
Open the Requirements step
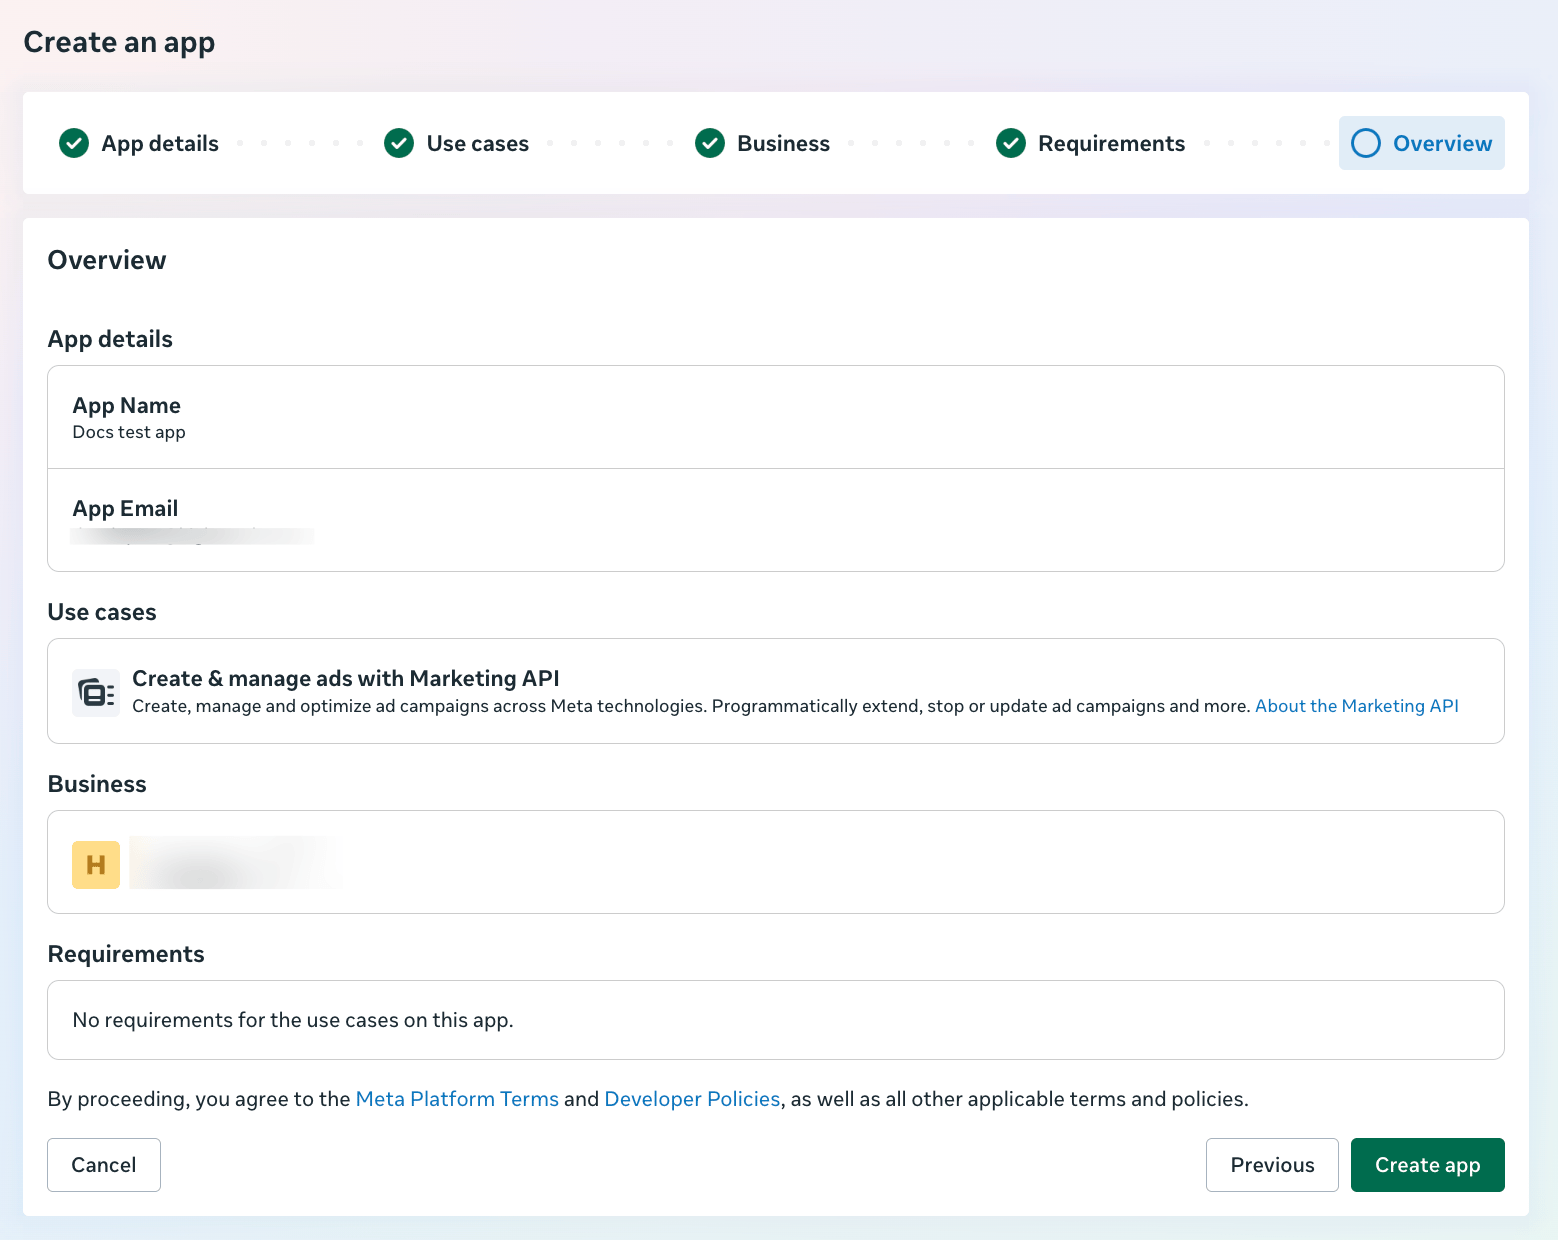click(x=1112, y=143)
